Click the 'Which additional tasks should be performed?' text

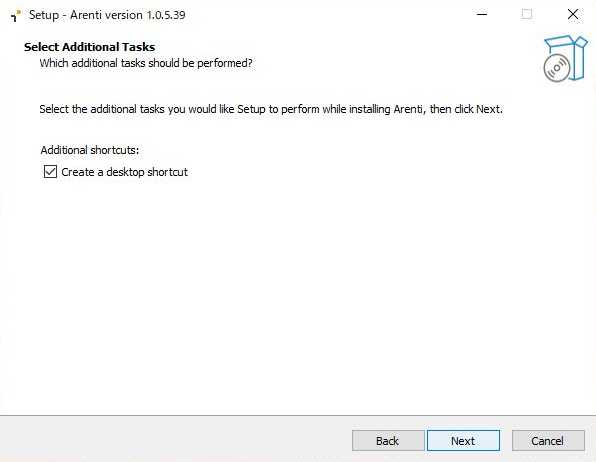(x=146, y=63)
